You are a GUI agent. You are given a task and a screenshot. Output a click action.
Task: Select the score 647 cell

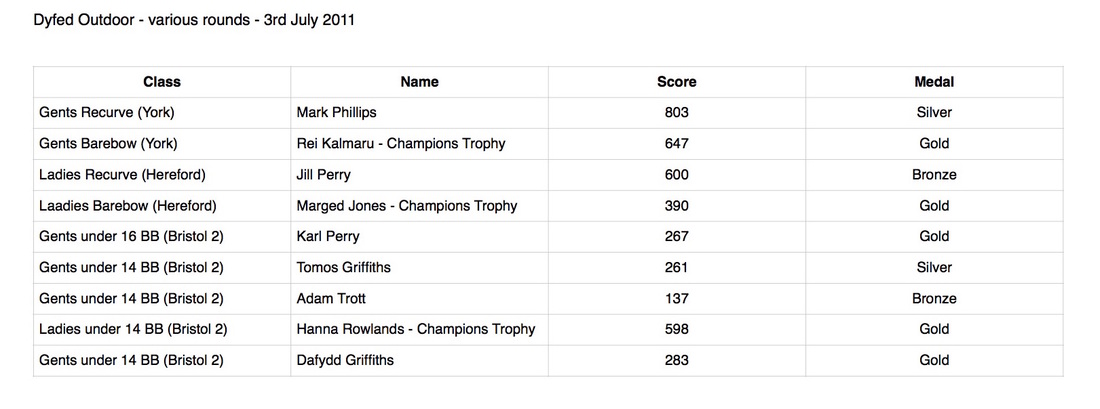(677, 144)
